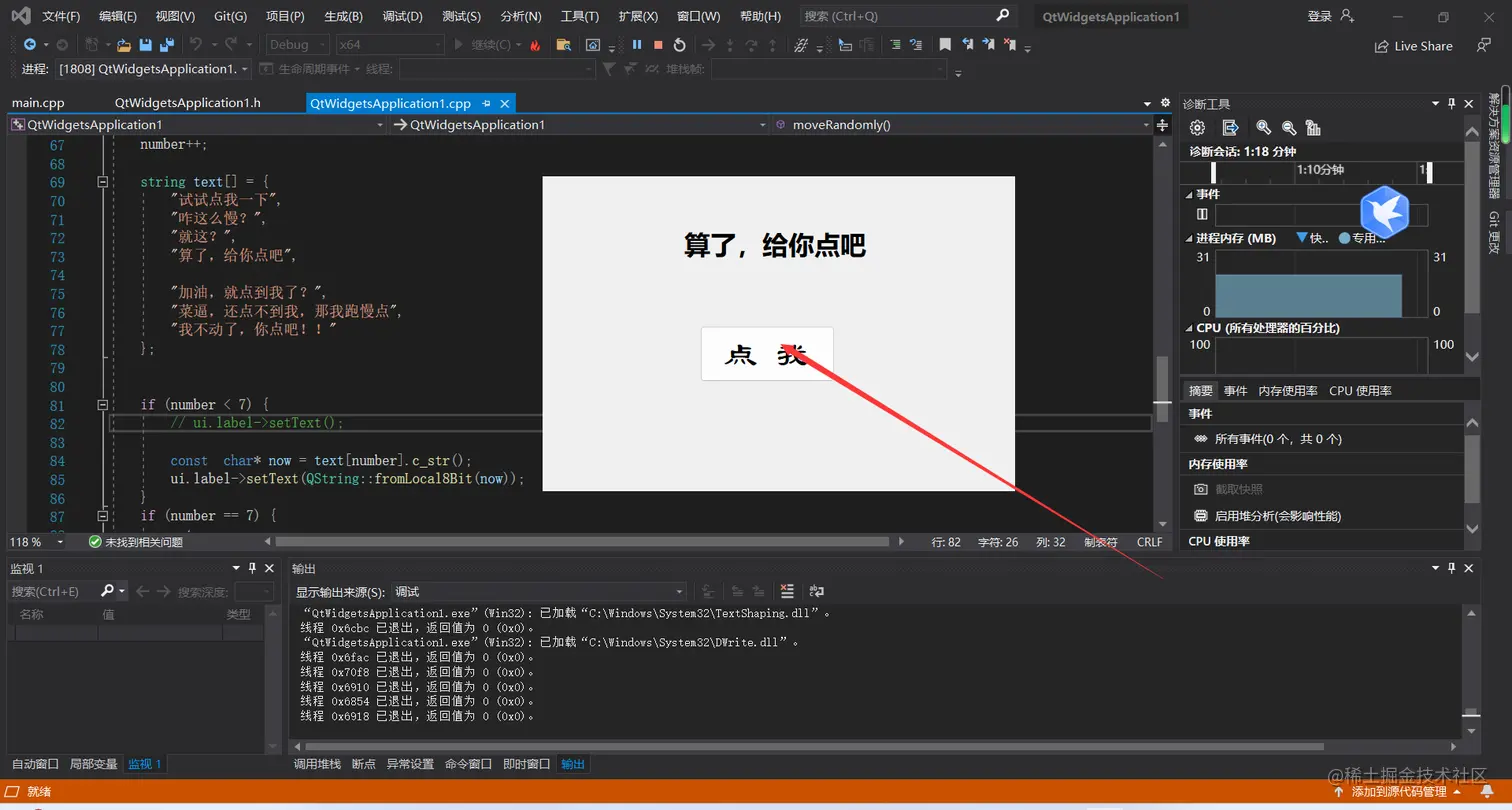Click the diagnostic tools export icon

(x=1231, y=128)
